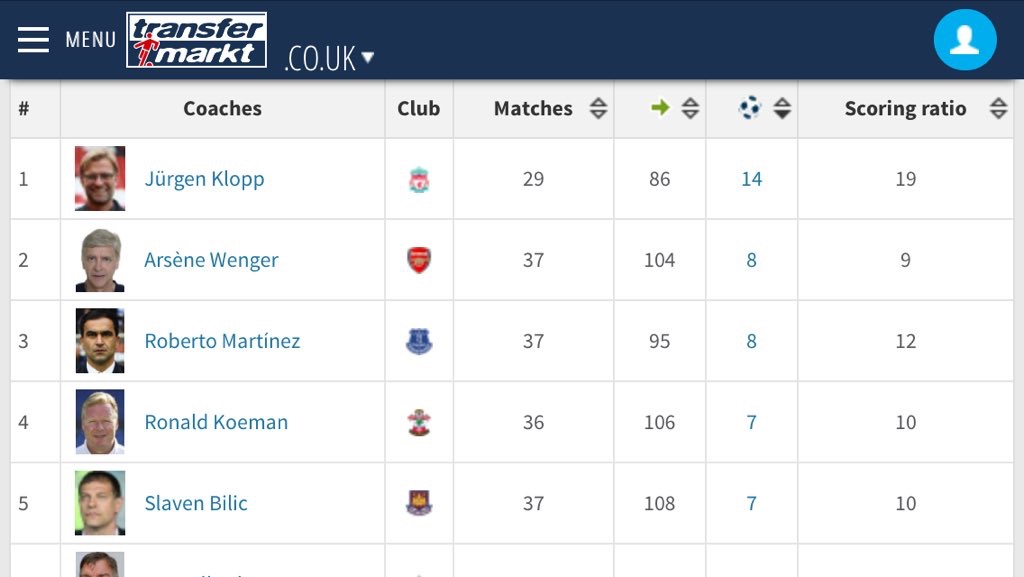This screenshot has height=577, width=1024.
Task: Open Jürgen Klopp's profile link
Action: [x=204, y=180]
